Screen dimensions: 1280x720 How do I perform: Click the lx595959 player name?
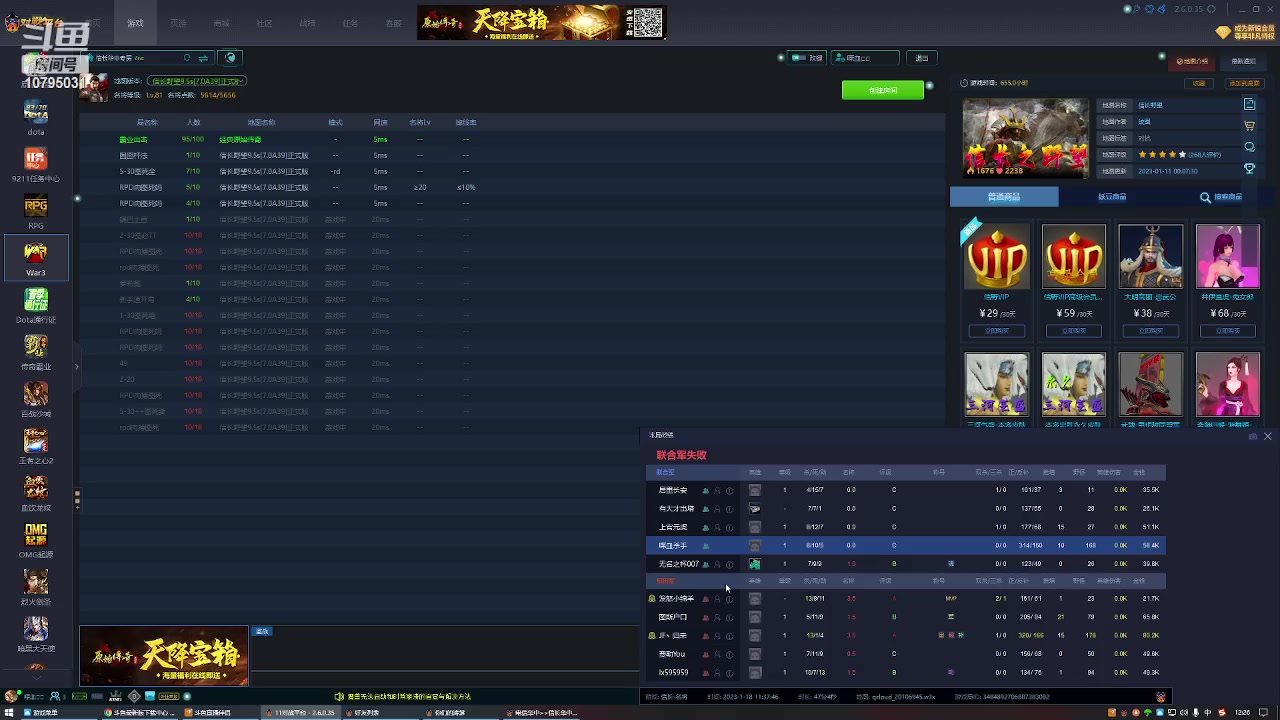[x=673, y=673]
